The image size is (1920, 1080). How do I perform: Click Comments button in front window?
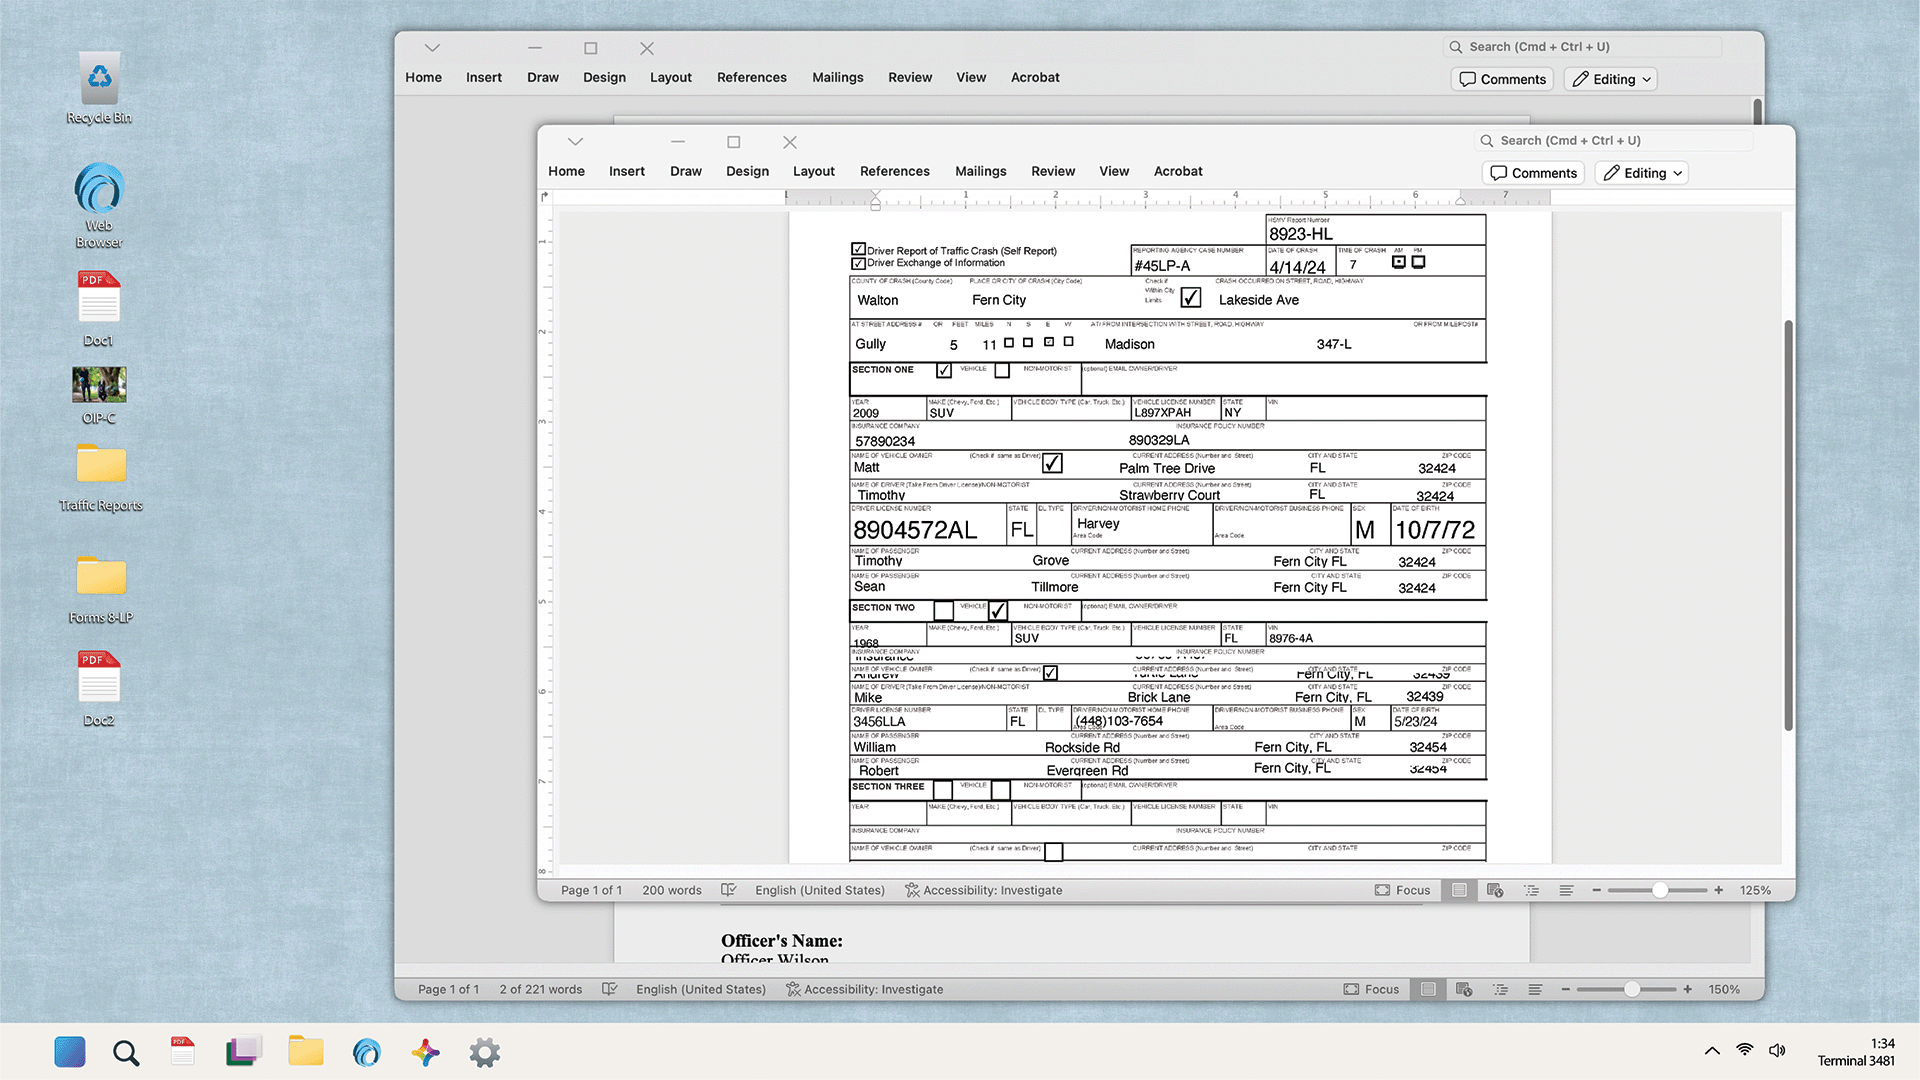1533,173
